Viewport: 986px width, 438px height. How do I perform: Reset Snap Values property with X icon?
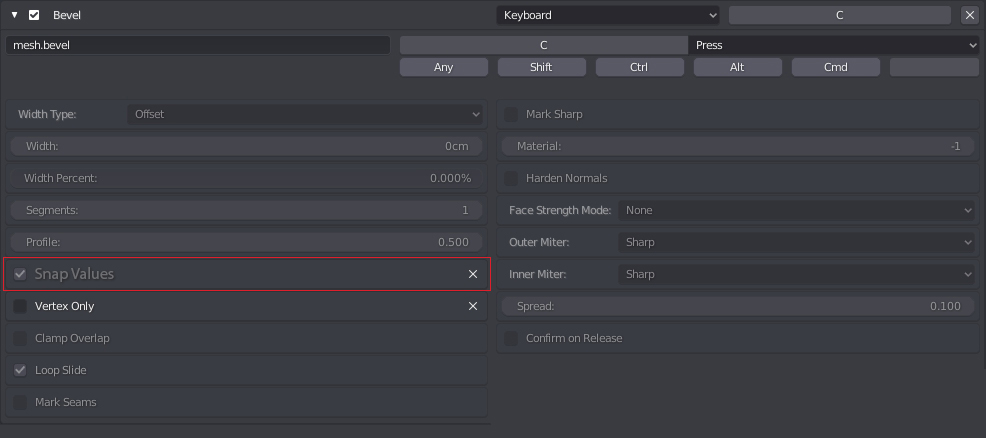[x=473, y=274]
